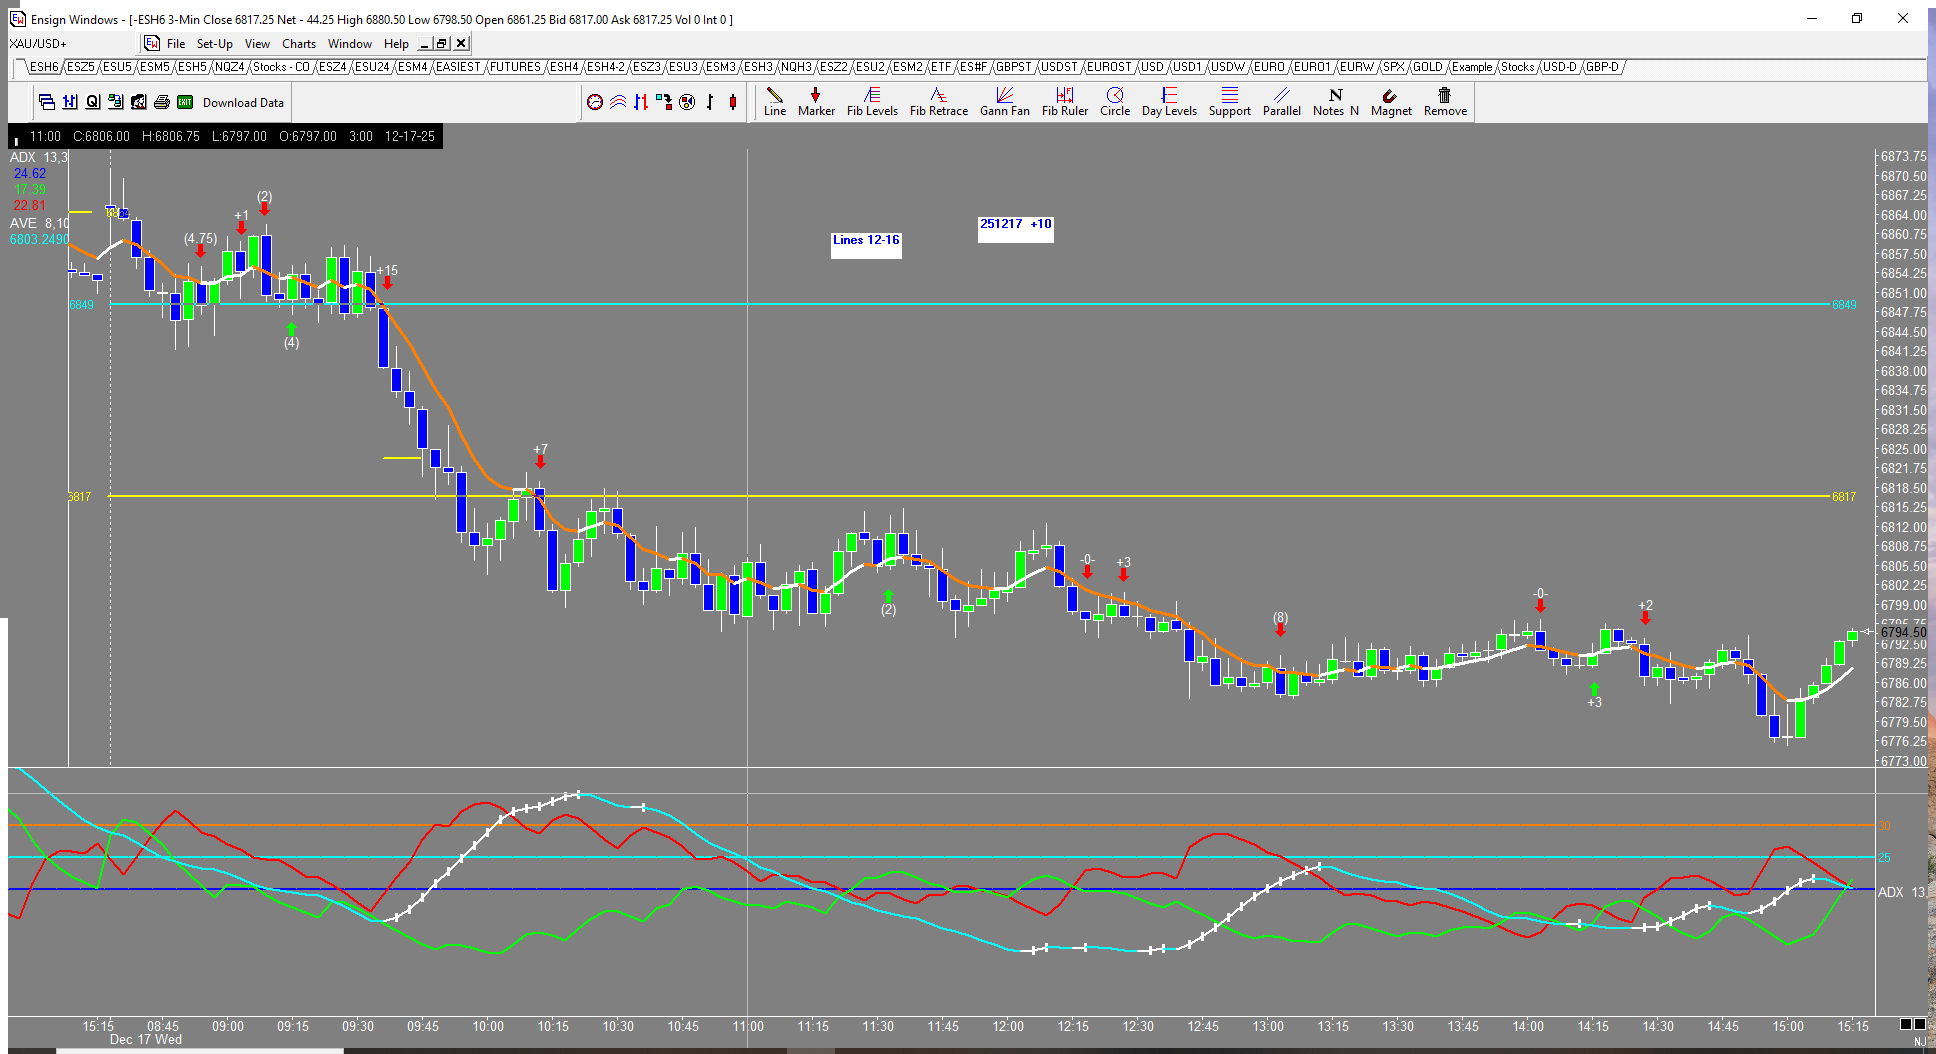Activate the Day Levels tool
1936x1054 pixels.
click(1168, 101)
